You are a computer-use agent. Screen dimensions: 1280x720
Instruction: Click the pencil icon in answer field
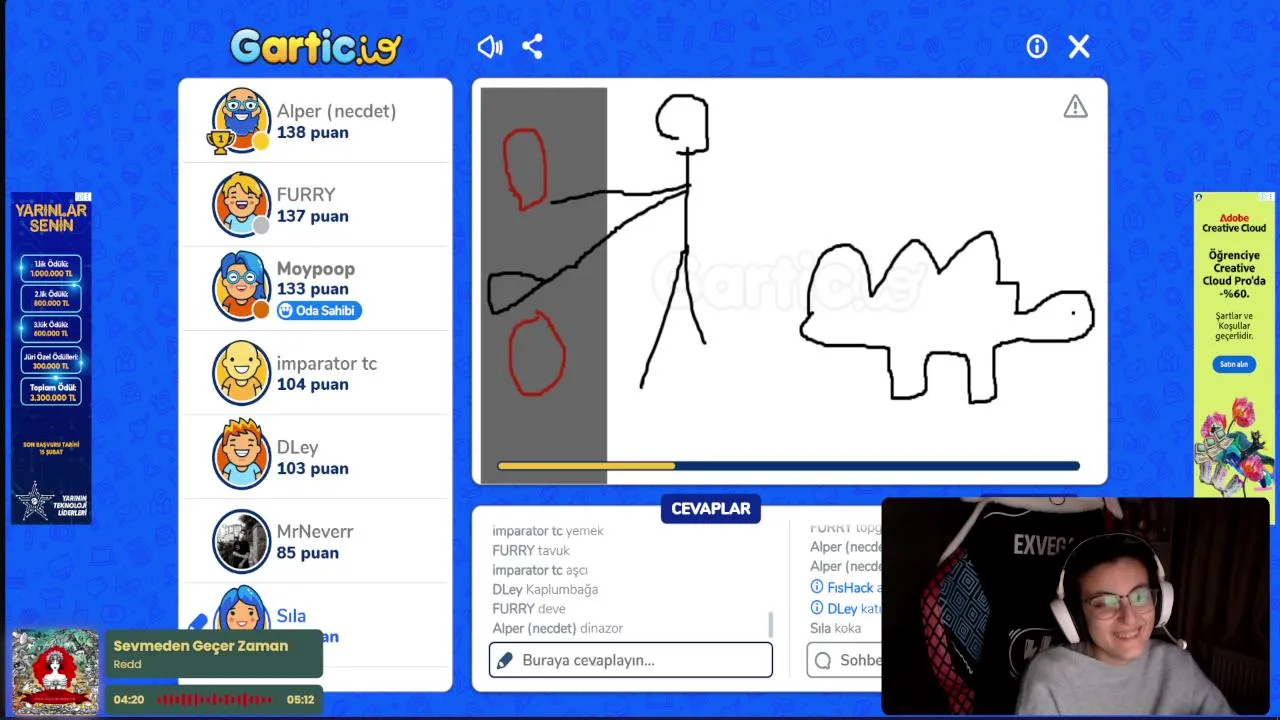(504, 660)
